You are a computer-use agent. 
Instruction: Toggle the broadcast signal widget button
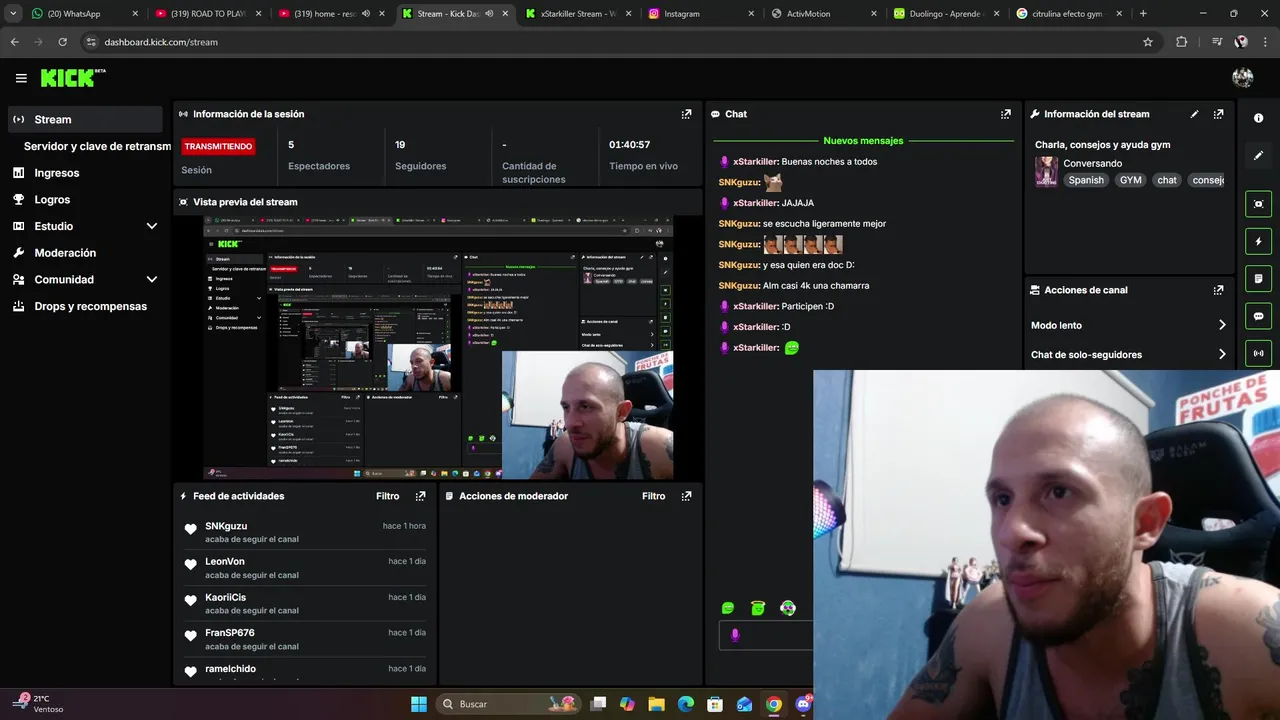[1258, 353]
